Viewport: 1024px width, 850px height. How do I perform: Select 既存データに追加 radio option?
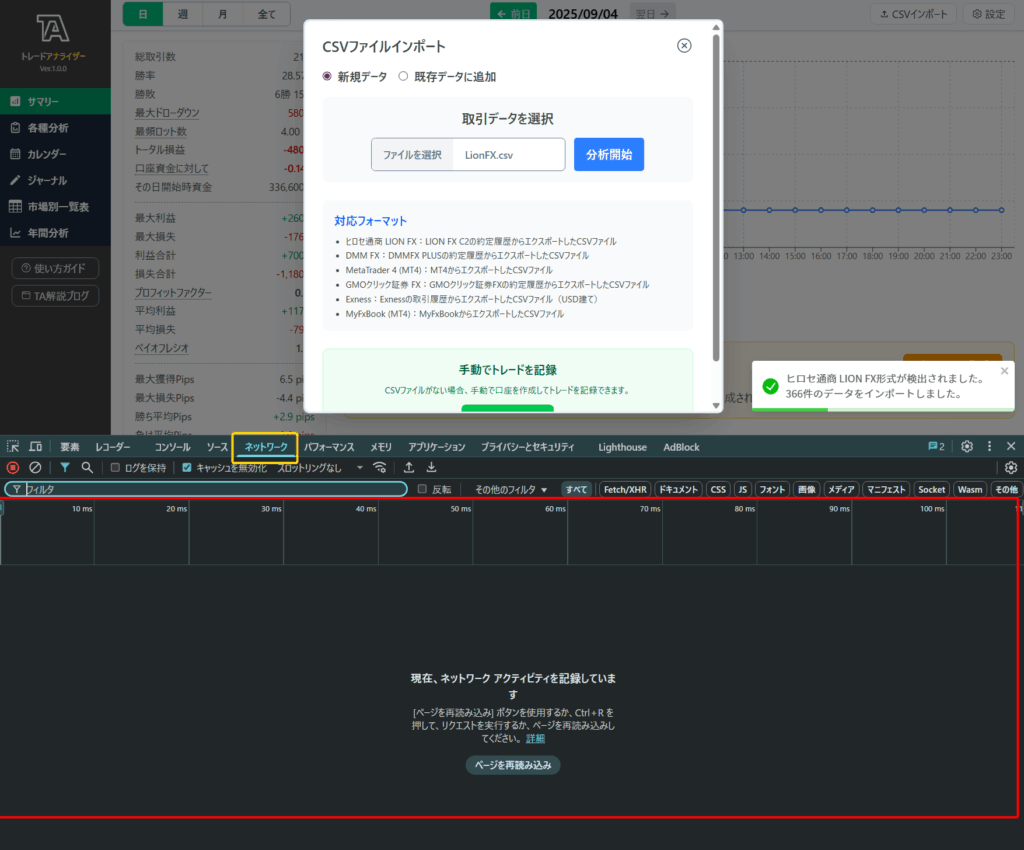403,76
